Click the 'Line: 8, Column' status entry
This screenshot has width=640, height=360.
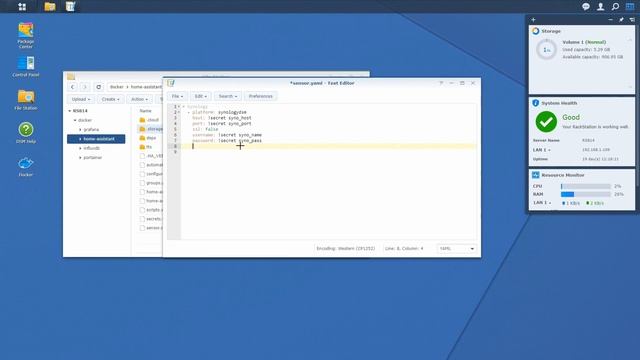tap(404, 249)
